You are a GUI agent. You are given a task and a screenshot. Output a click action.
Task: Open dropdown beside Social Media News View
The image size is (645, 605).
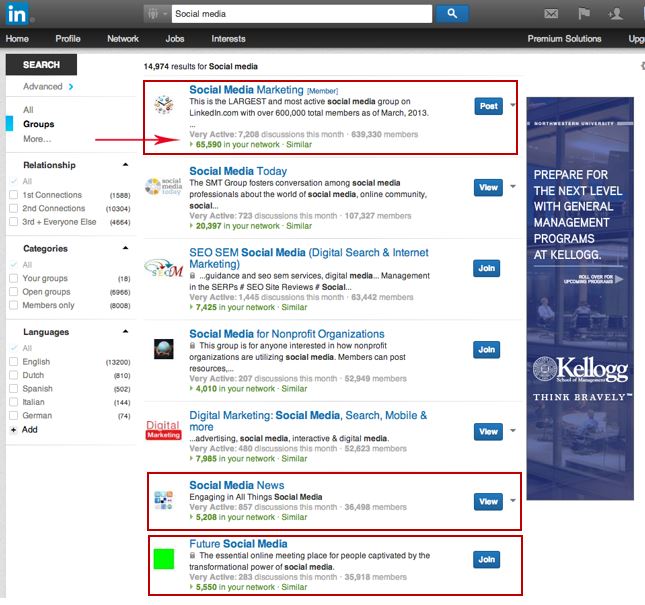pyautogui.click(x=513, y=501)
